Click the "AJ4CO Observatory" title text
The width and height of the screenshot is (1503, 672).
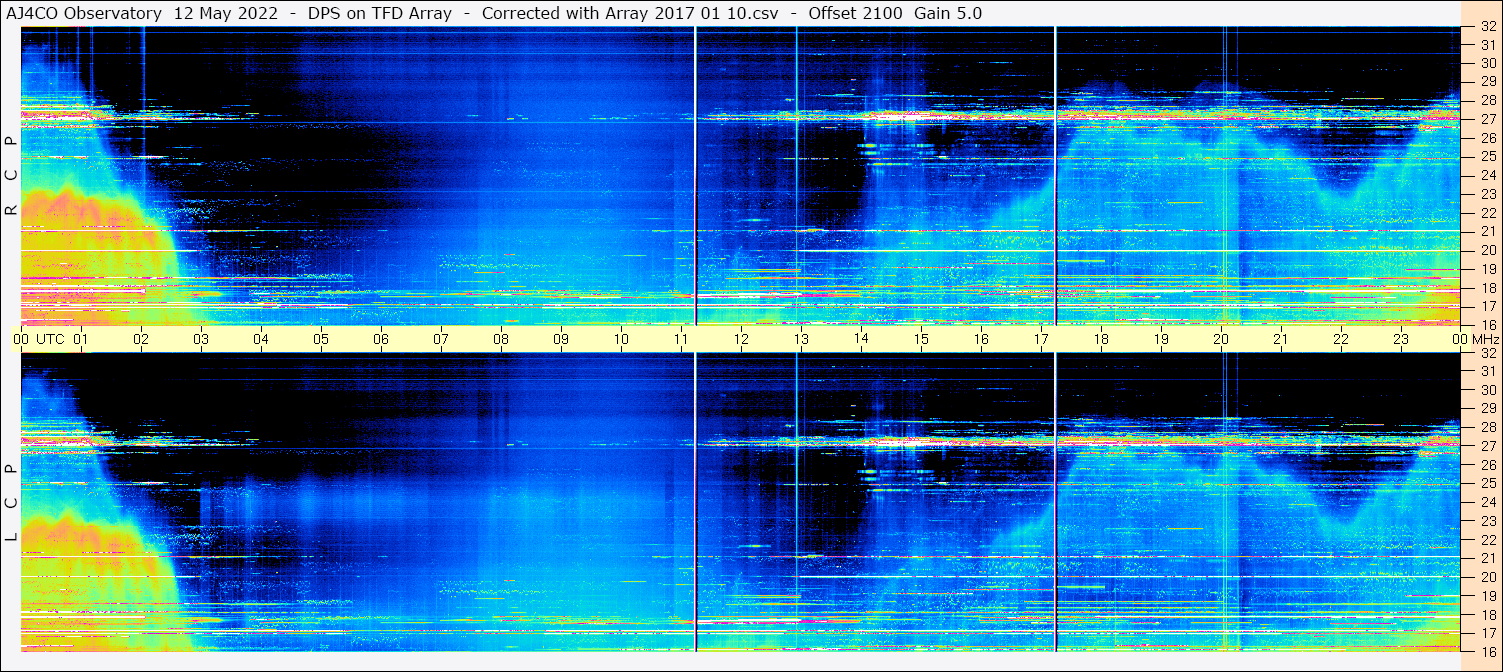coord(83,13)
